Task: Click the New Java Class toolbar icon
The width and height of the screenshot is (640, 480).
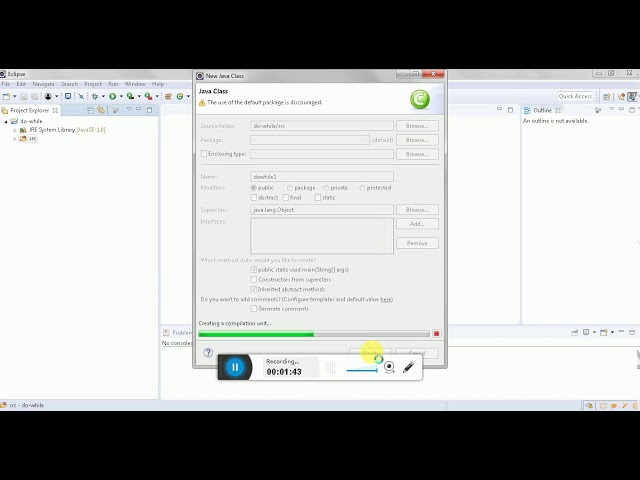Action: pyautogui.click(x=180, y=96)
